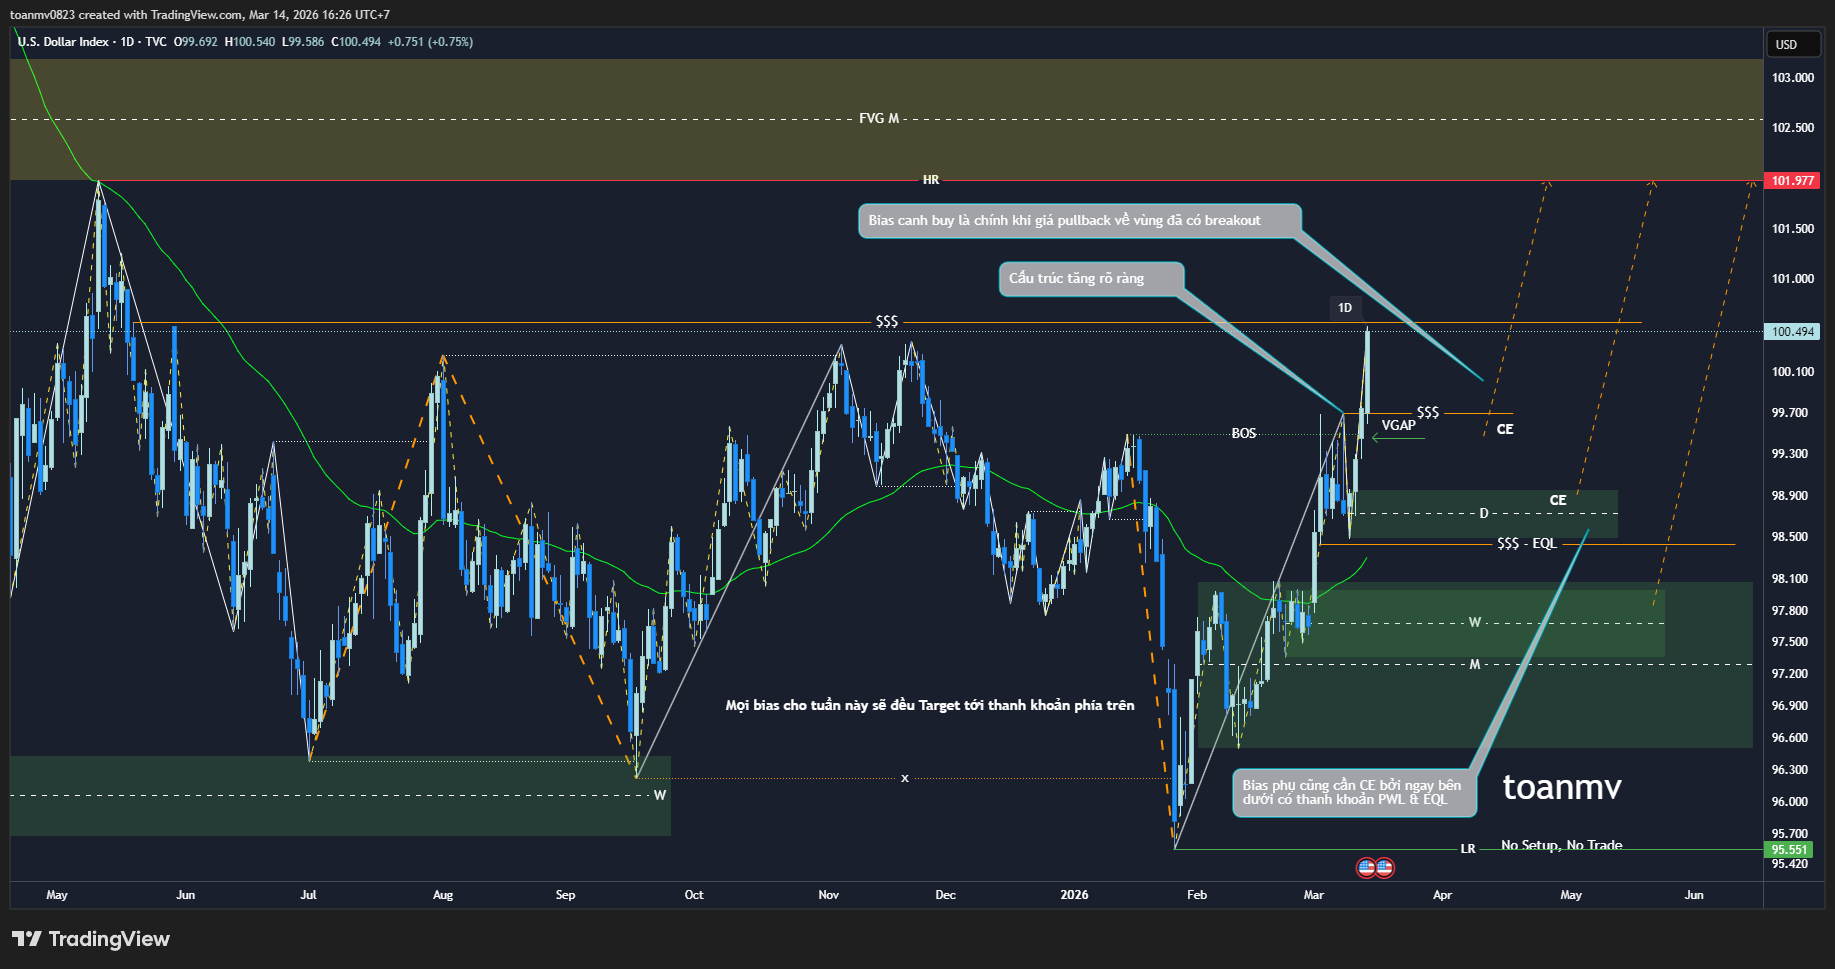Select the low value L99.586
The image size is (1835, 969).
(x=303, y=42)
